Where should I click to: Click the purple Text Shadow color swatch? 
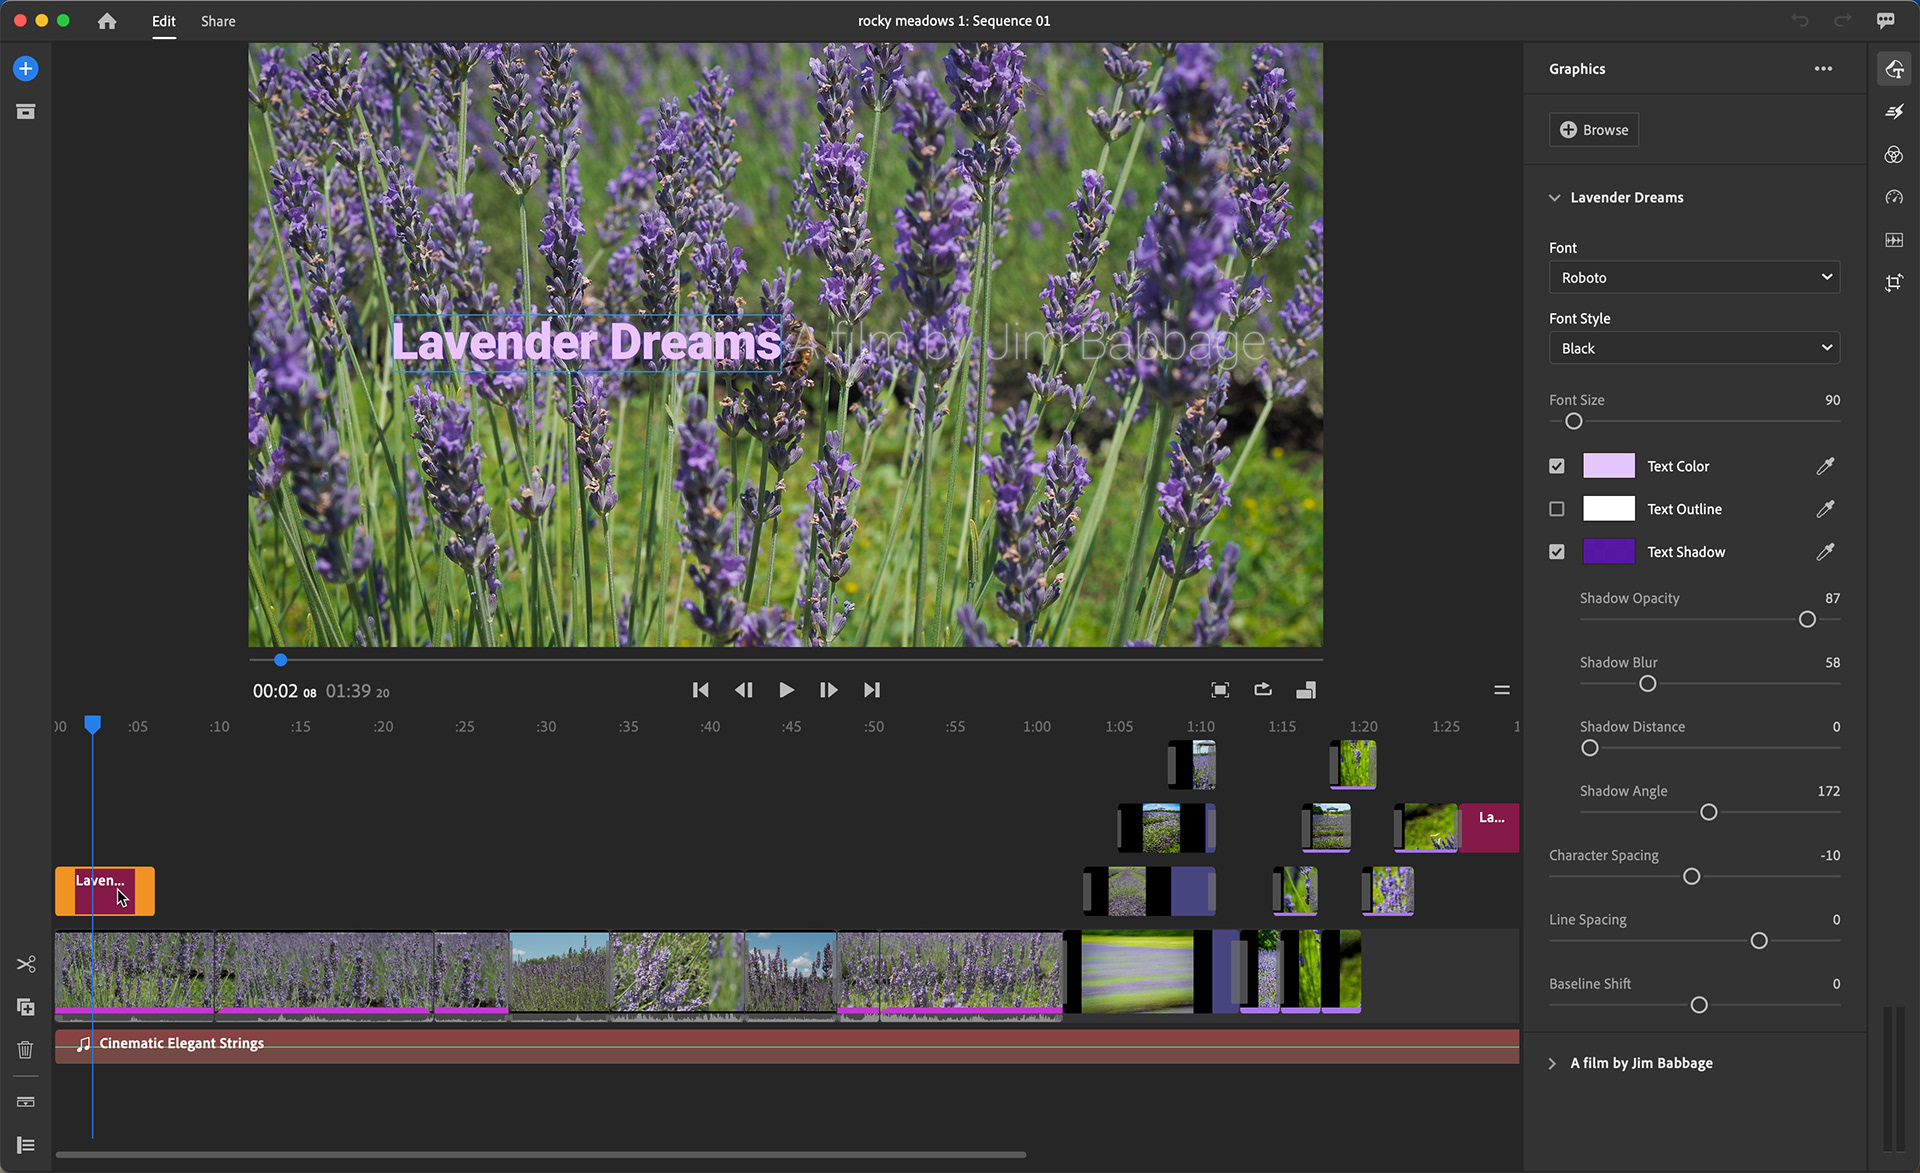click(x=1609, y=552)
